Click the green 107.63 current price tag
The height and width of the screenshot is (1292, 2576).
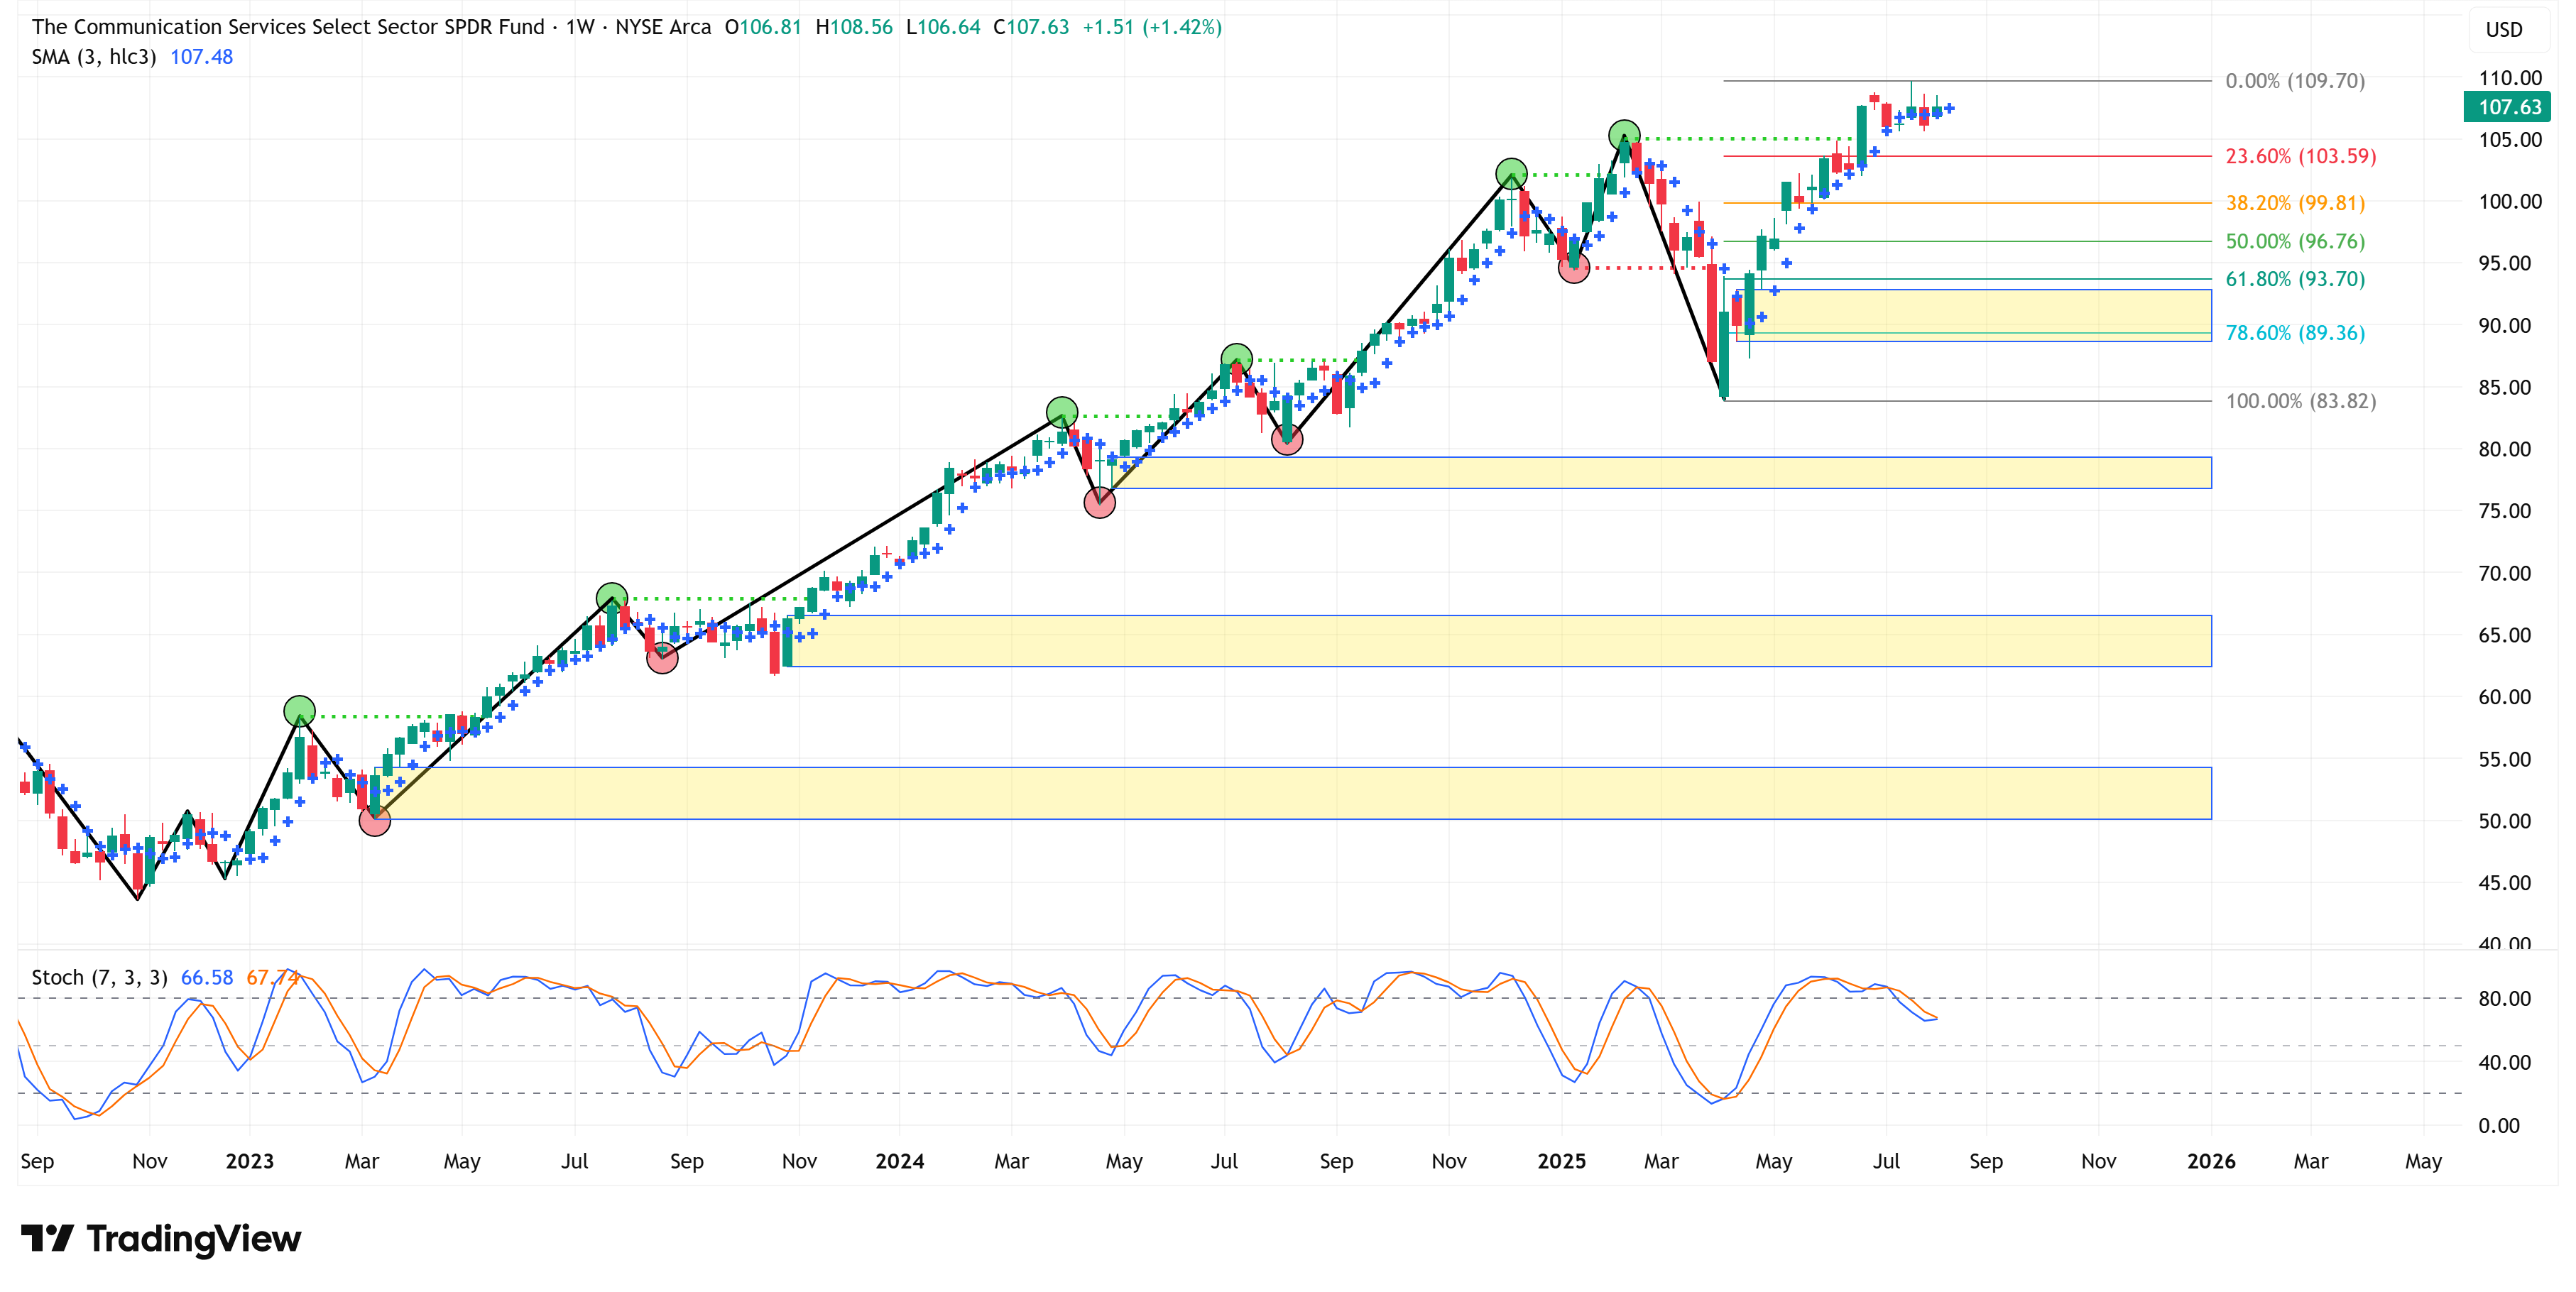(x=2508, y=107)
